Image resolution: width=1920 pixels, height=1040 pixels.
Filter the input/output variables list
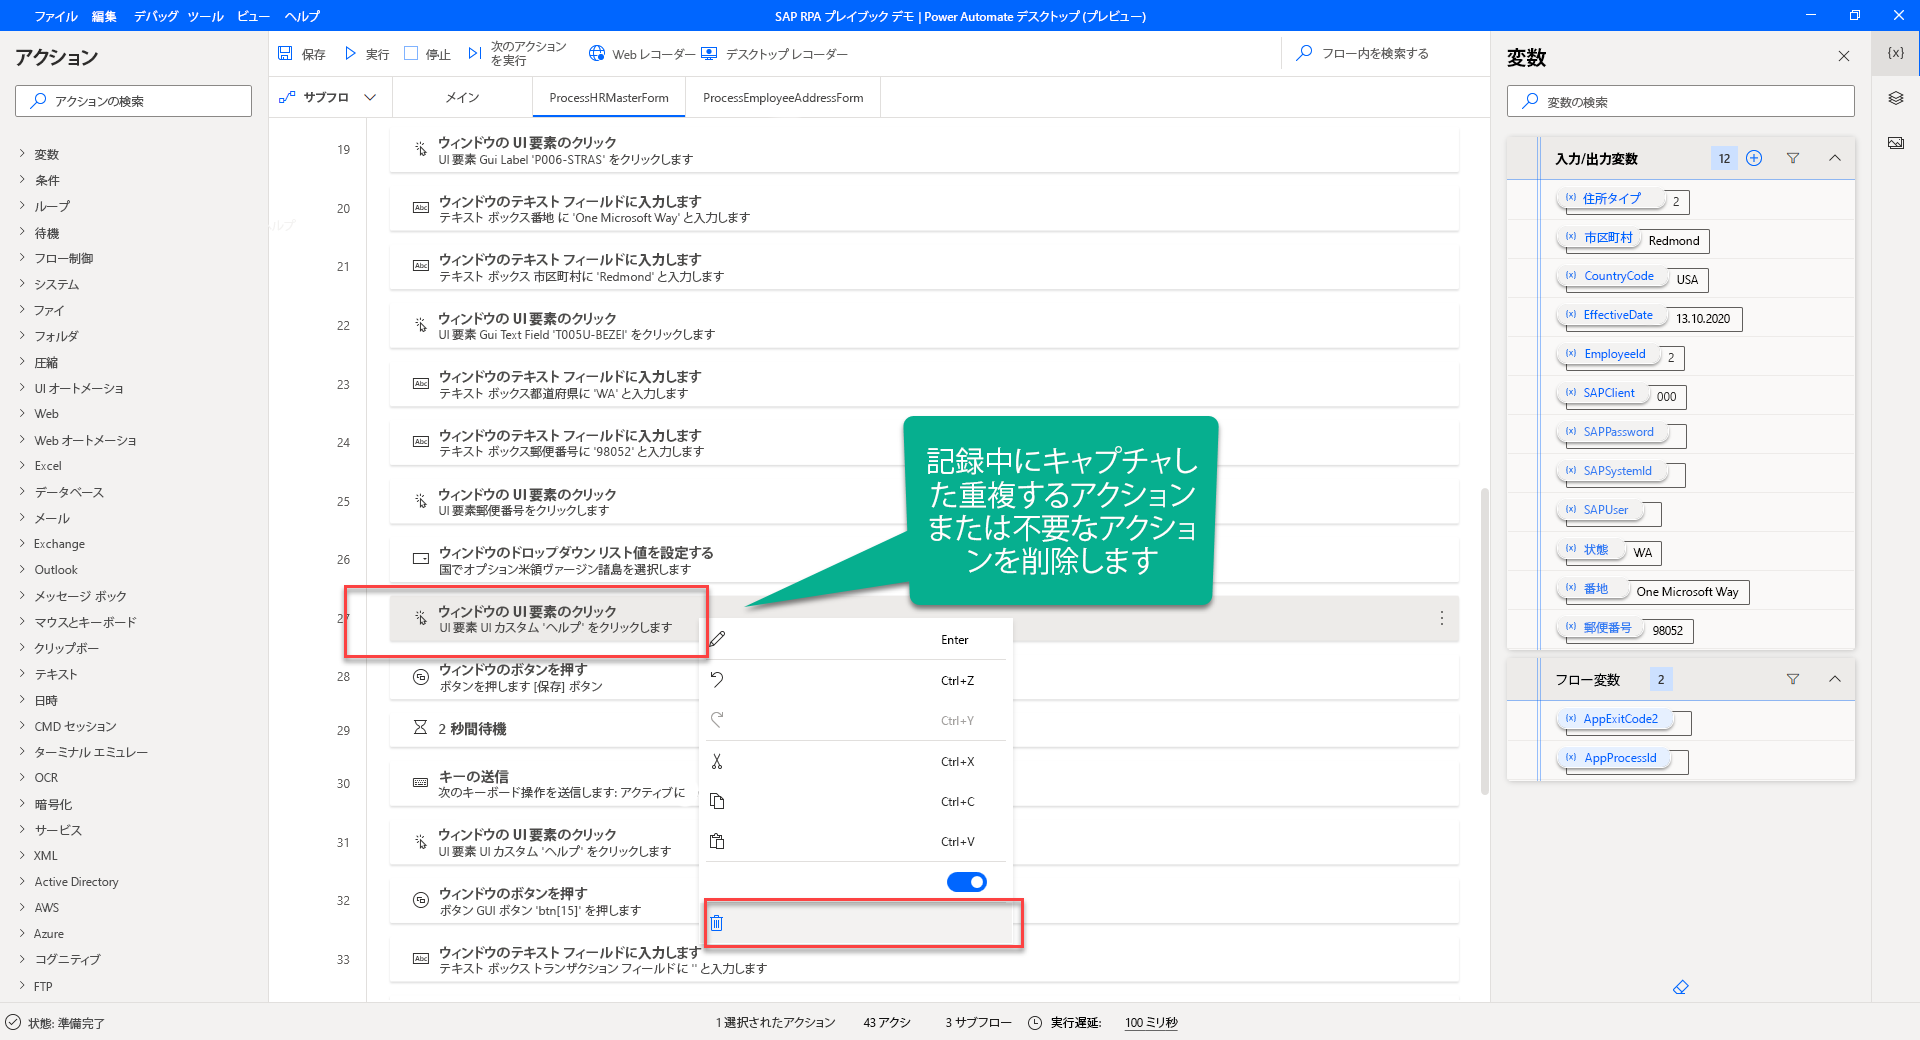pyautogui.click(x=1793, y=158)
